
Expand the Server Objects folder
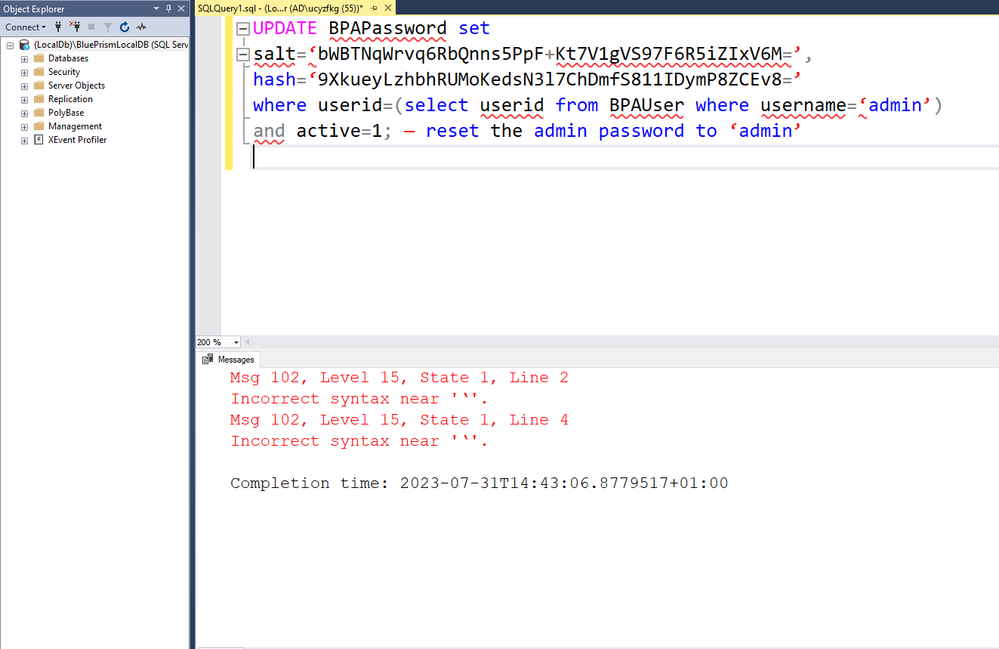pyautogui.click(x=24, y=86)
